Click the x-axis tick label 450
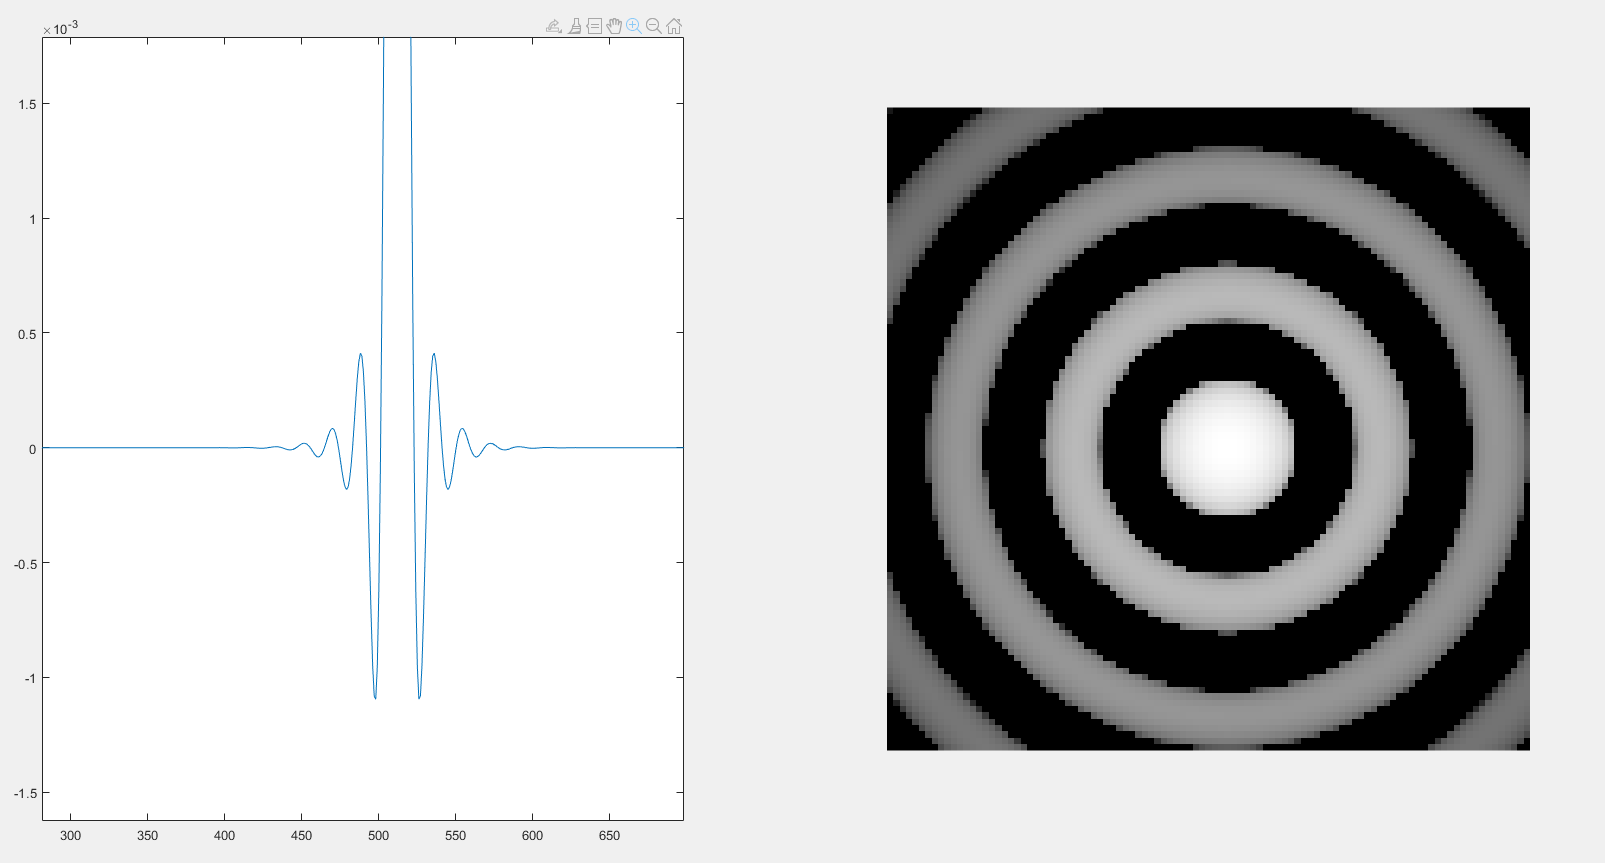 (x=301, y=836)
